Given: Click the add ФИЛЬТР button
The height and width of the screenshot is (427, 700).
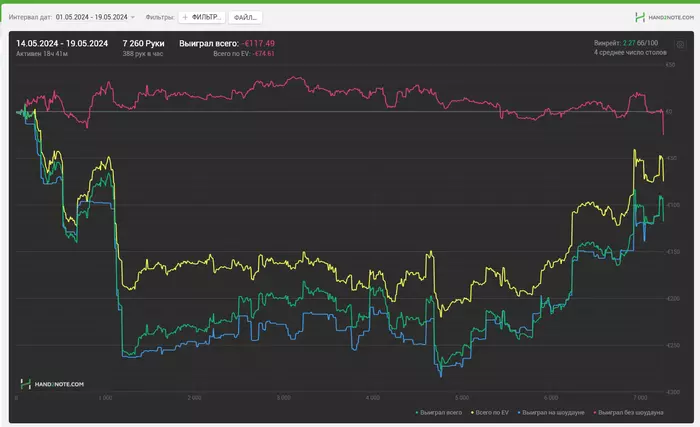Looking at the screenshot, I should (202, 17).
